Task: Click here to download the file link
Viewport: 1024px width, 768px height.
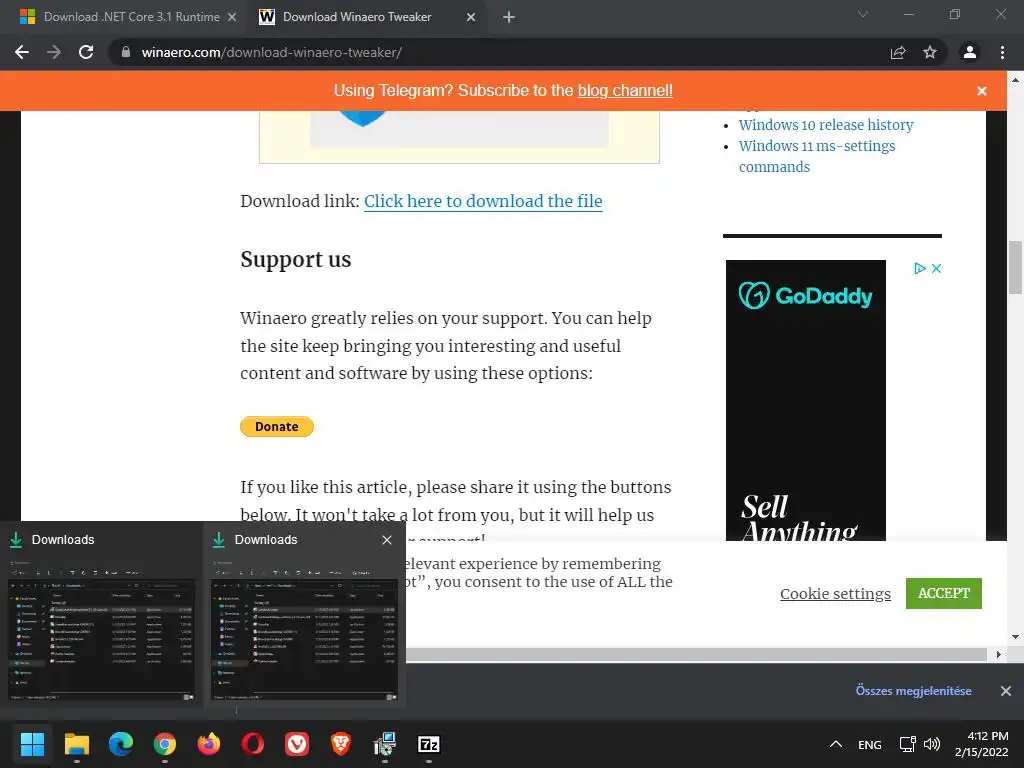Action: pos(483,201)
